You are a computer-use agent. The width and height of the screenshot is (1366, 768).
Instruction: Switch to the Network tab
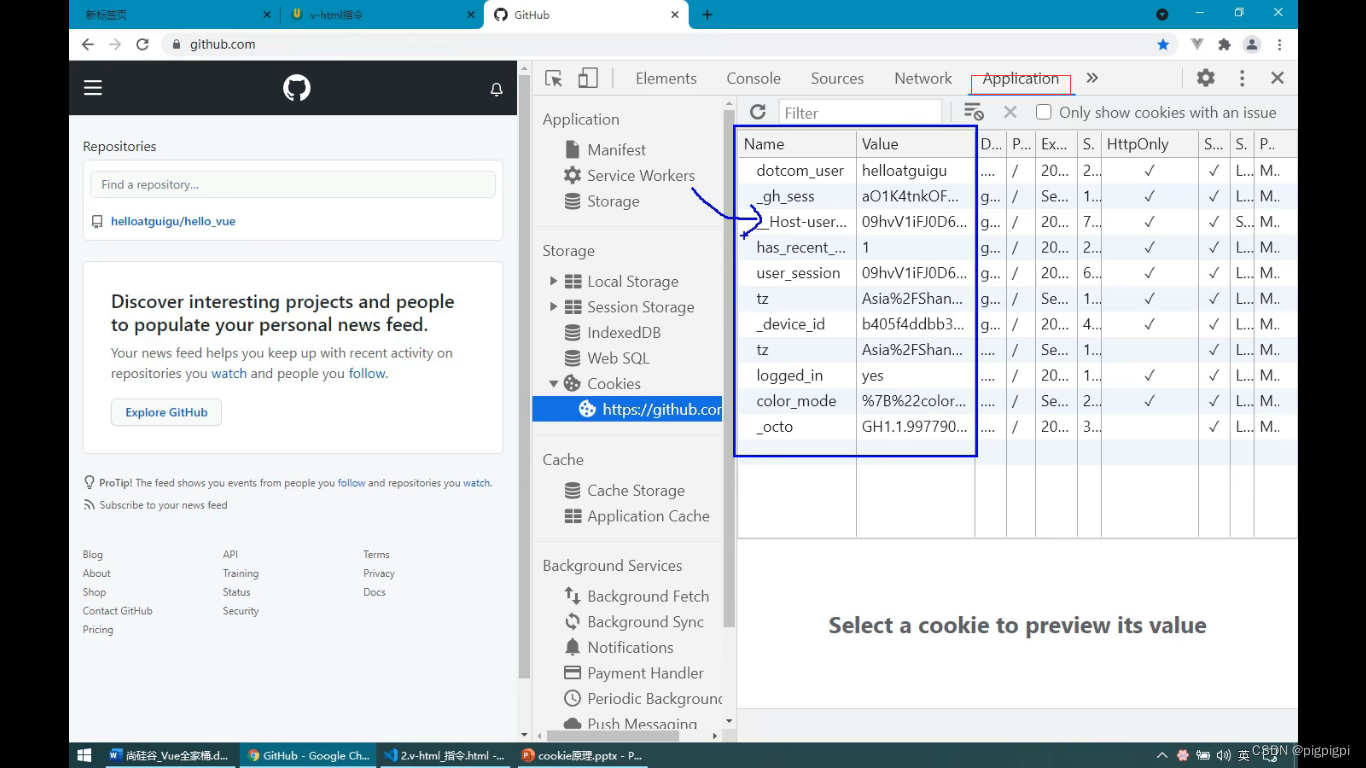(923, 78)
